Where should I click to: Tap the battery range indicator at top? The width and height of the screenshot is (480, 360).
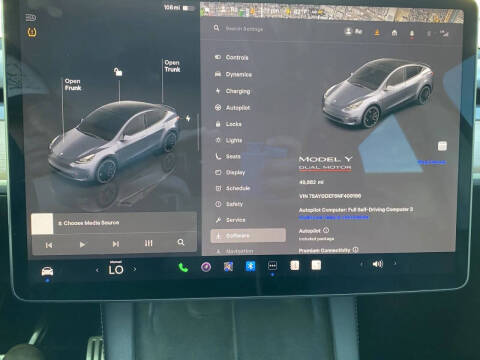click(179, 7)
